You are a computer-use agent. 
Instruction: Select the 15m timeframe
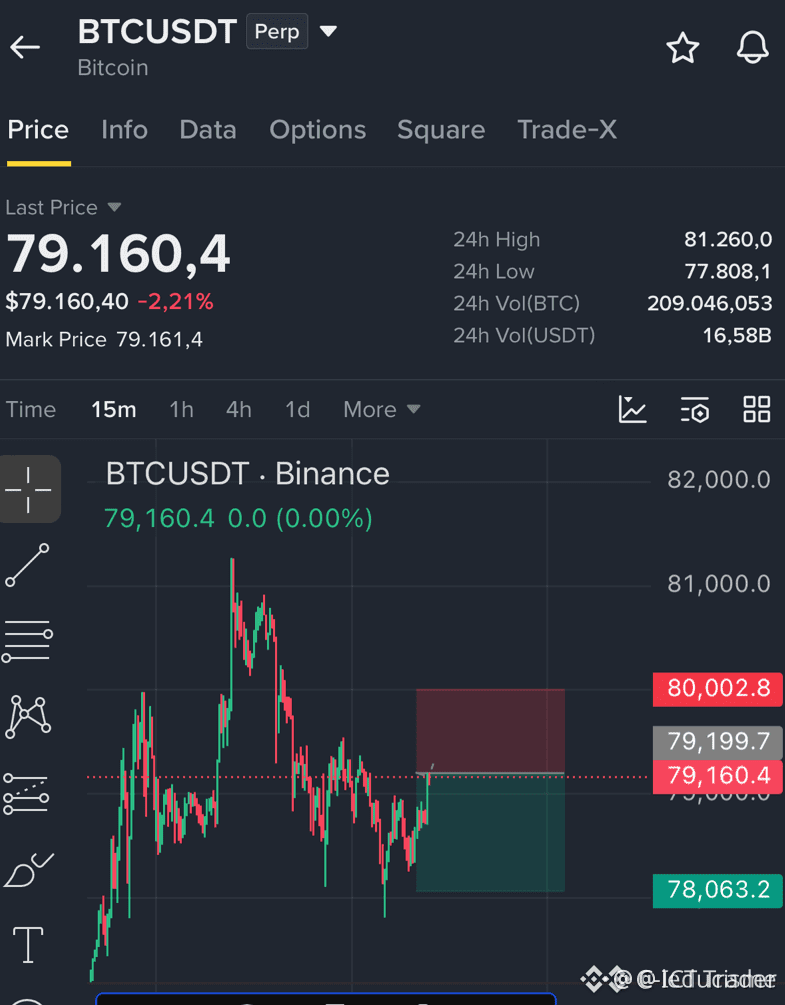point(113,409)
